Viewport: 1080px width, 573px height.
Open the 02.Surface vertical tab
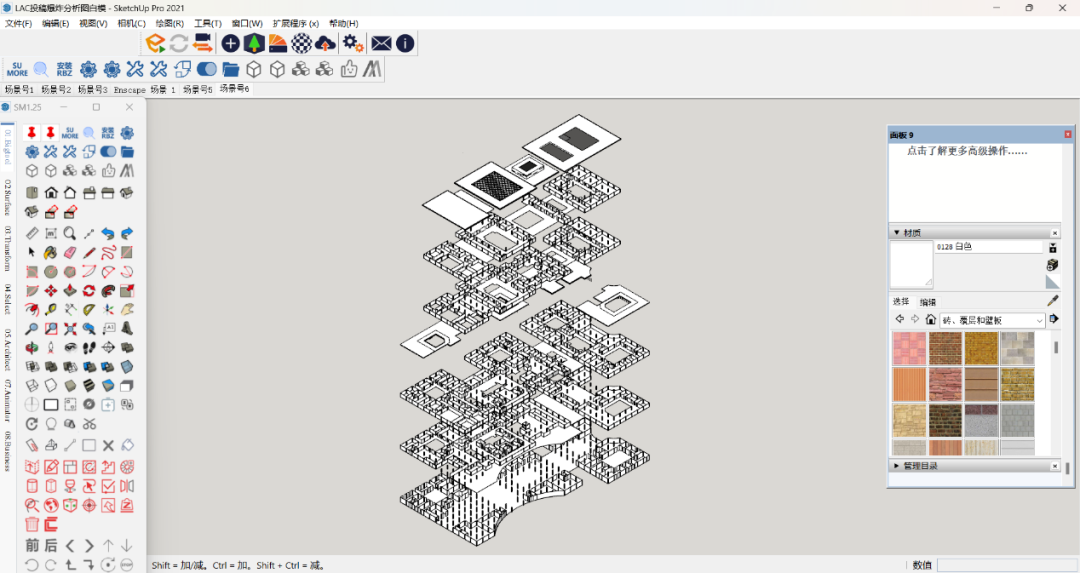(8, 198)
